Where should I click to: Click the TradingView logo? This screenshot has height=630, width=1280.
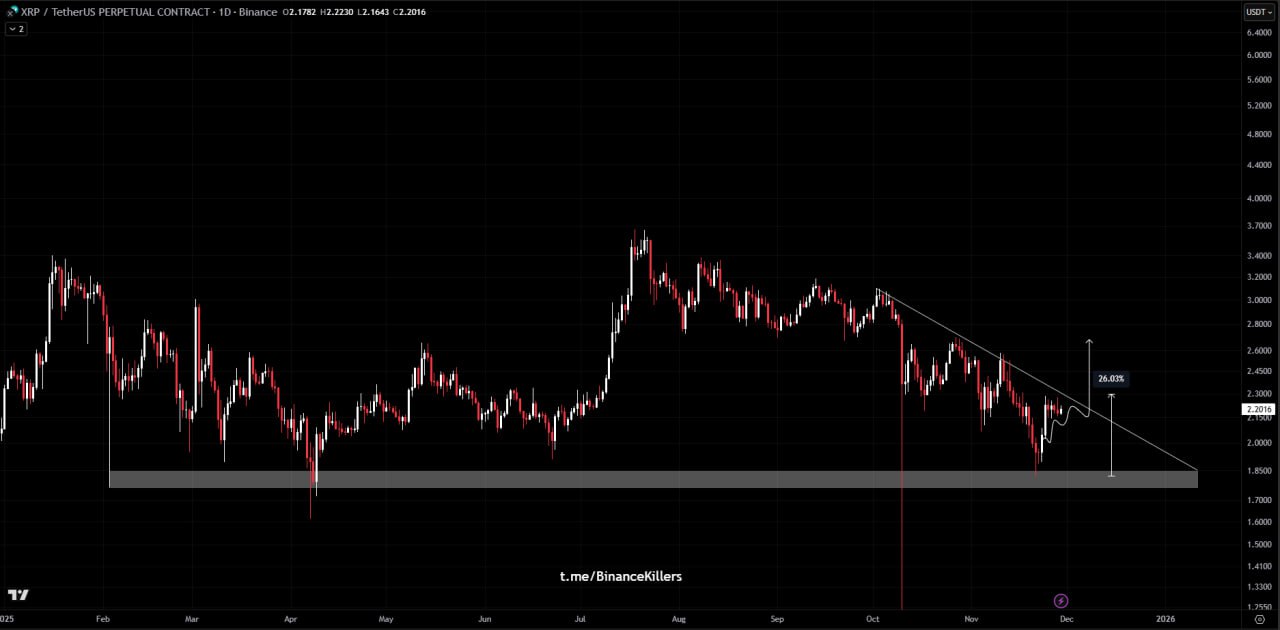point(18,595)
